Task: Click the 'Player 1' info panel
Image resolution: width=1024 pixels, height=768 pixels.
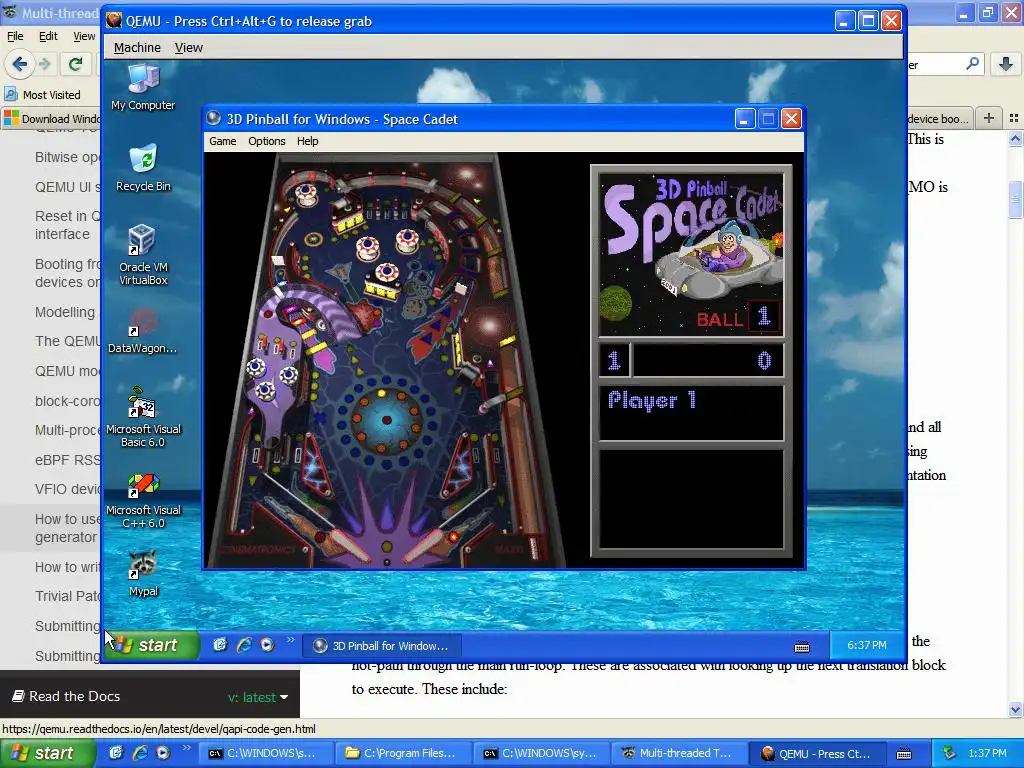Action: [x=692, y=413]
